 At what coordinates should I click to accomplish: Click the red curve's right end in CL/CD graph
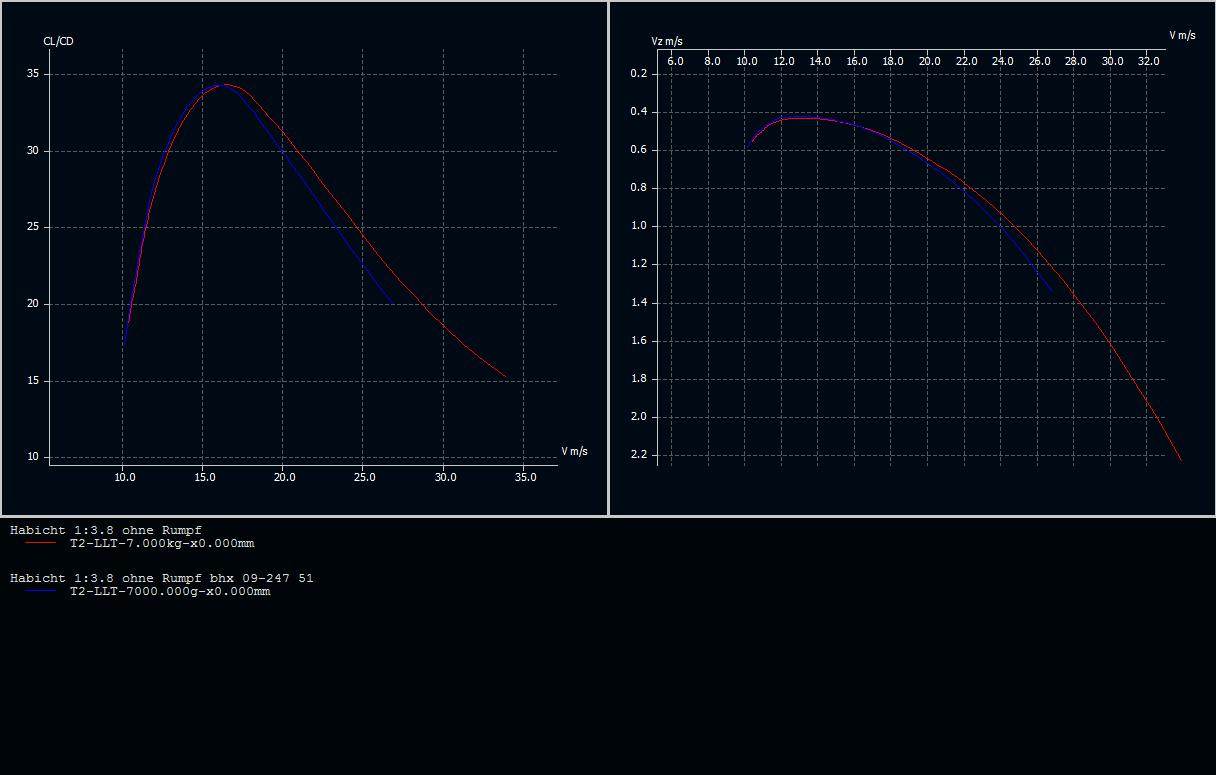(x=505, y=377)
